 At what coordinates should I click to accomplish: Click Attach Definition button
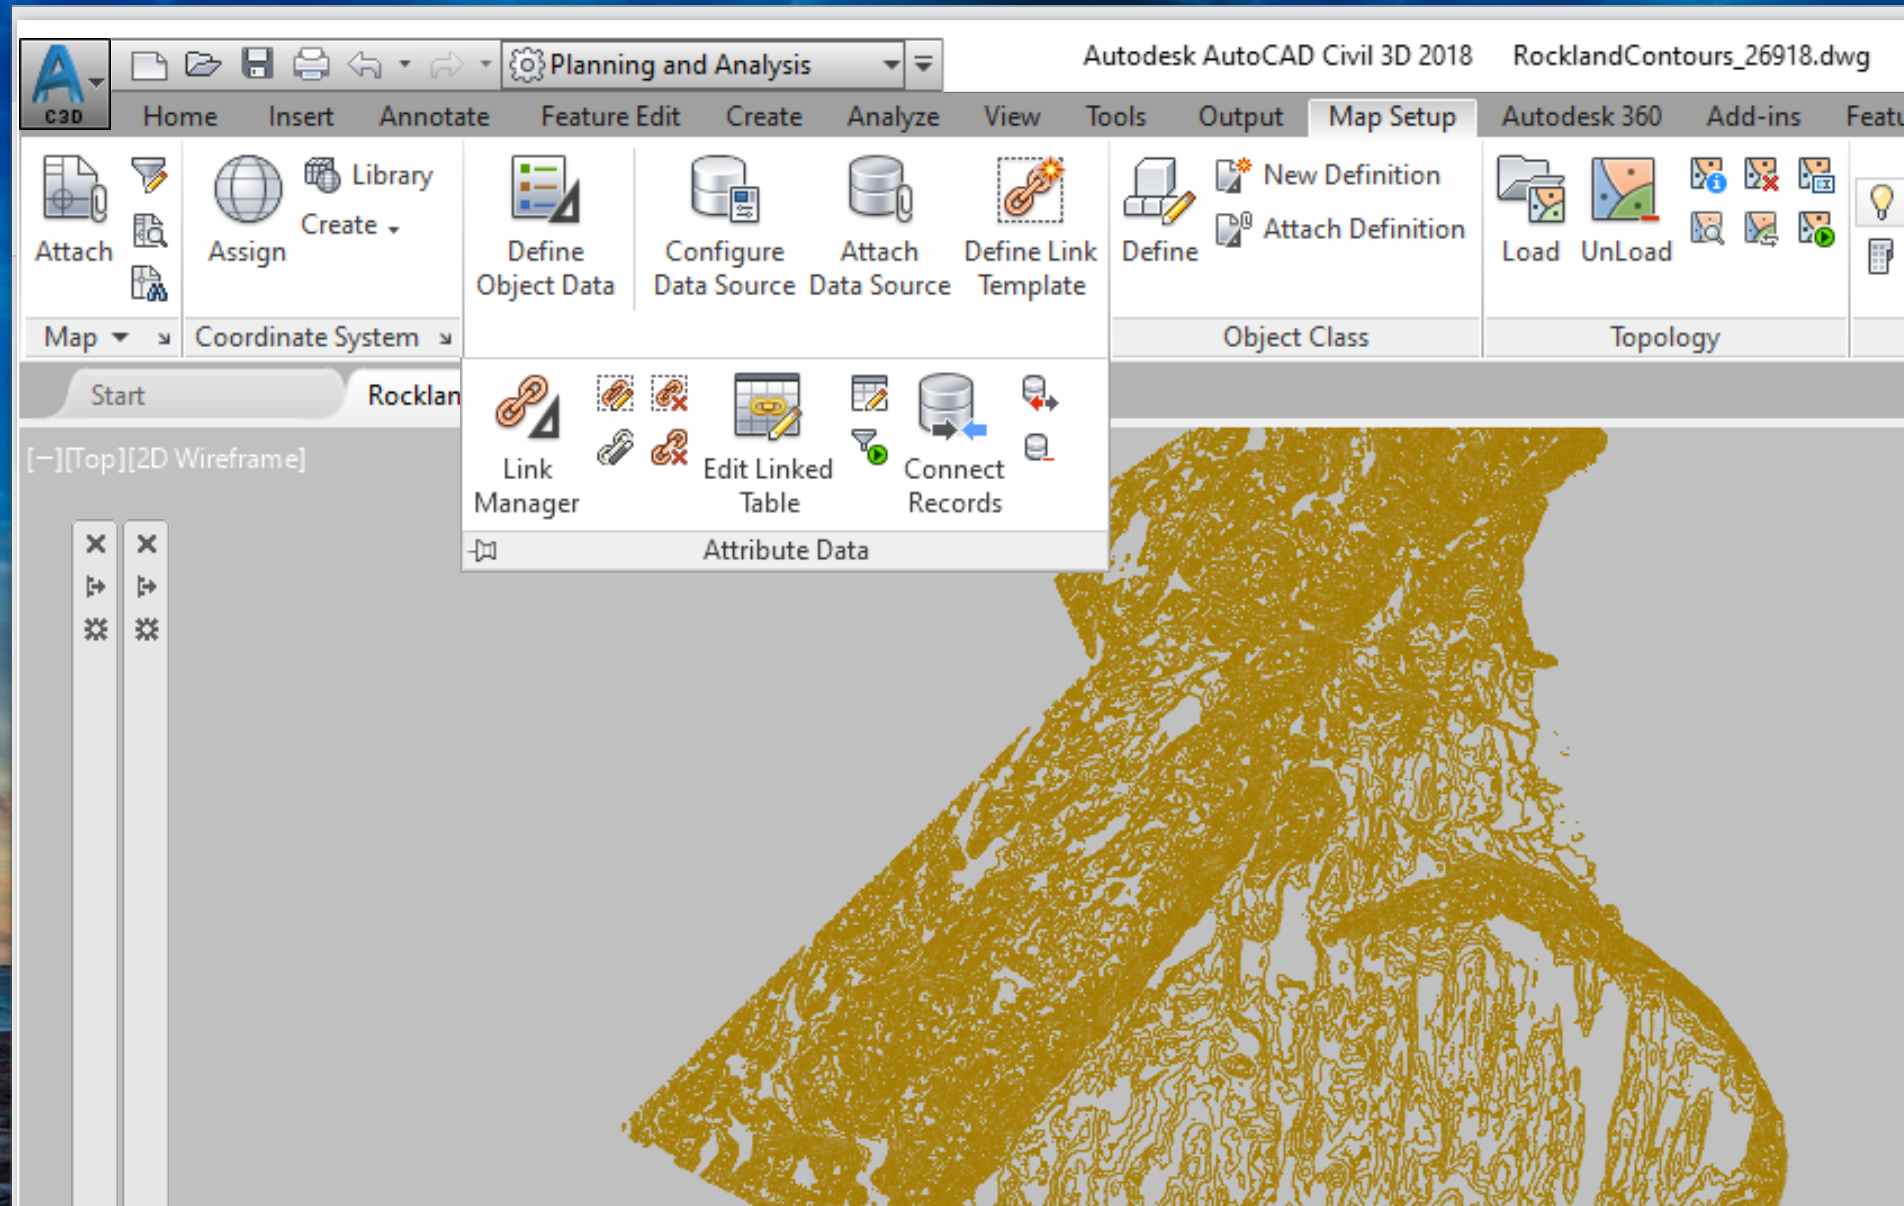coord(1341,229)
